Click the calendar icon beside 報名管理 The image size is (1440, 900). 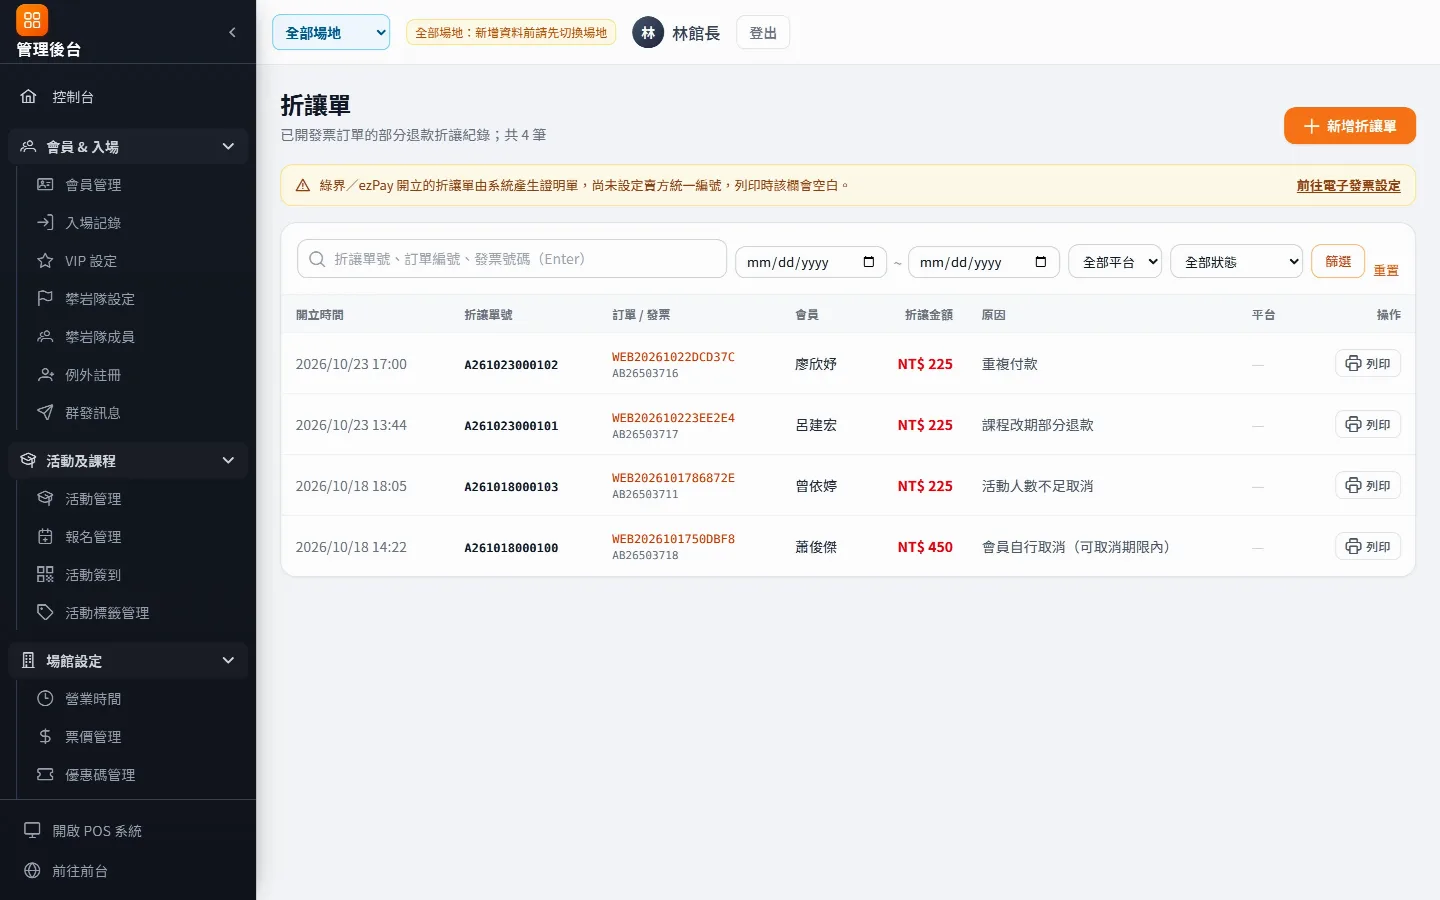45,536
